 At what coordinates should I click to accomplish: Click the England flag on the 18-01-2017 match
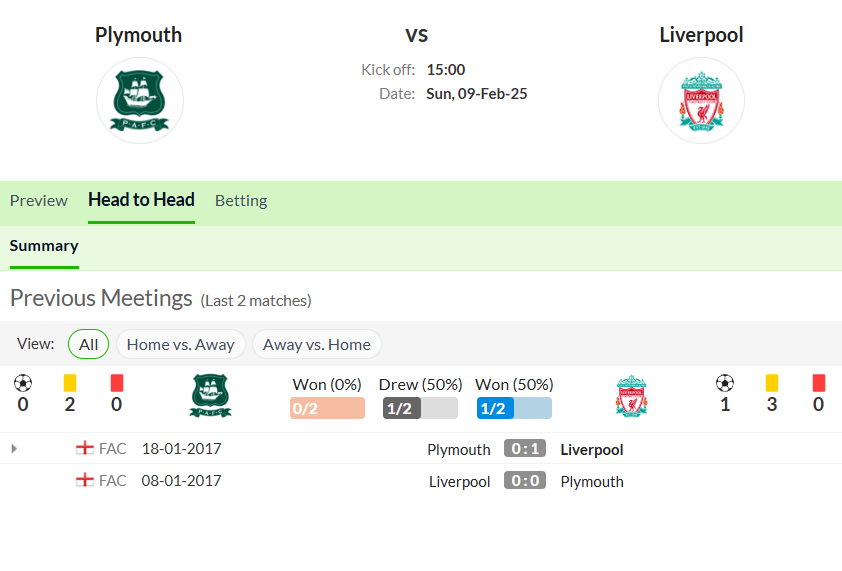pyautogui.click(x=85, y=448)
